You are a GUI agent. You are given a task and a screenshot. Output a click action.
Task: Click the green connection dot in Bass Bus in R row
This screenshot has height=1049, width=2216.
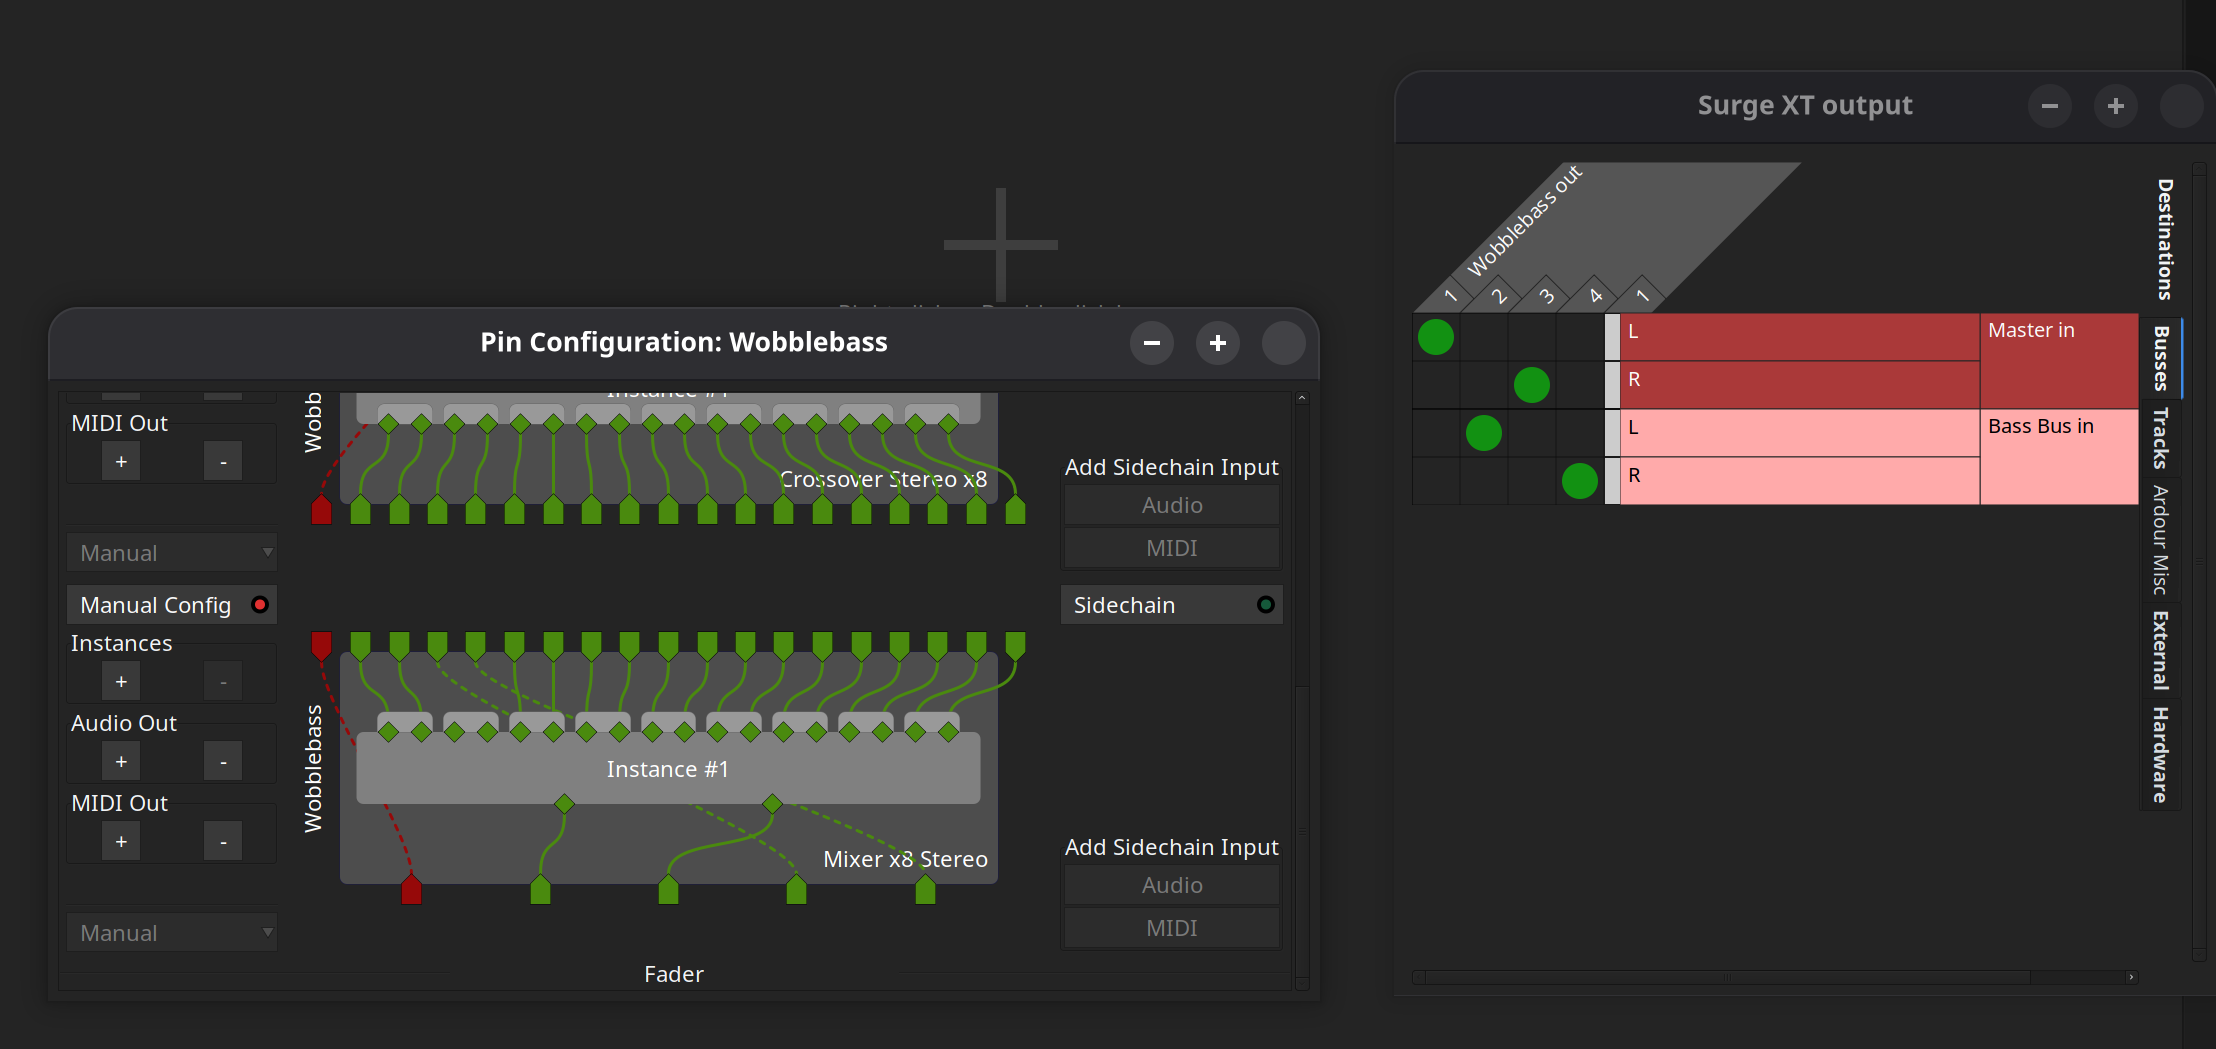(x=1579, y=481)
